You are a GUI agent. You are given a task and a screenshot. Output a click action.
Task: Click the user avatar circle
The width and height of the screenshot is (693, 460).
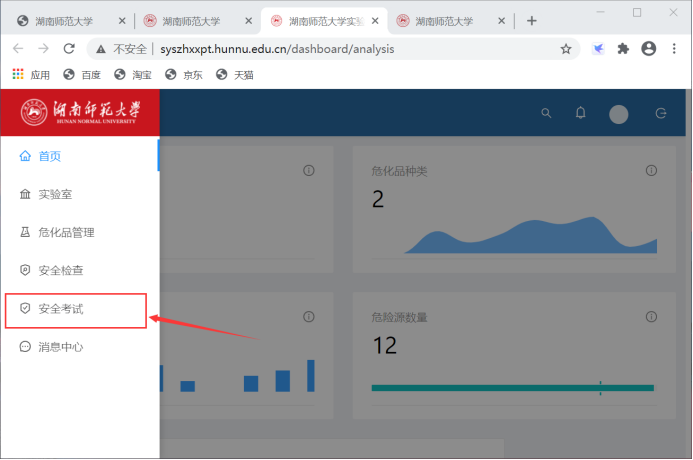(x=618, y=114)
